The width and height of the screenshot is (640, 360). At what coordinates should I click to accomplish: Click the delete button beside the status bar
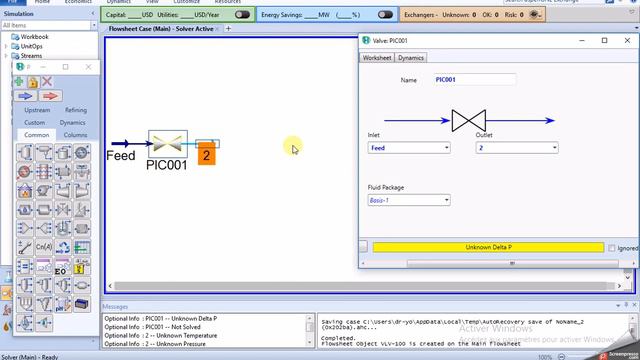point(363,247)
